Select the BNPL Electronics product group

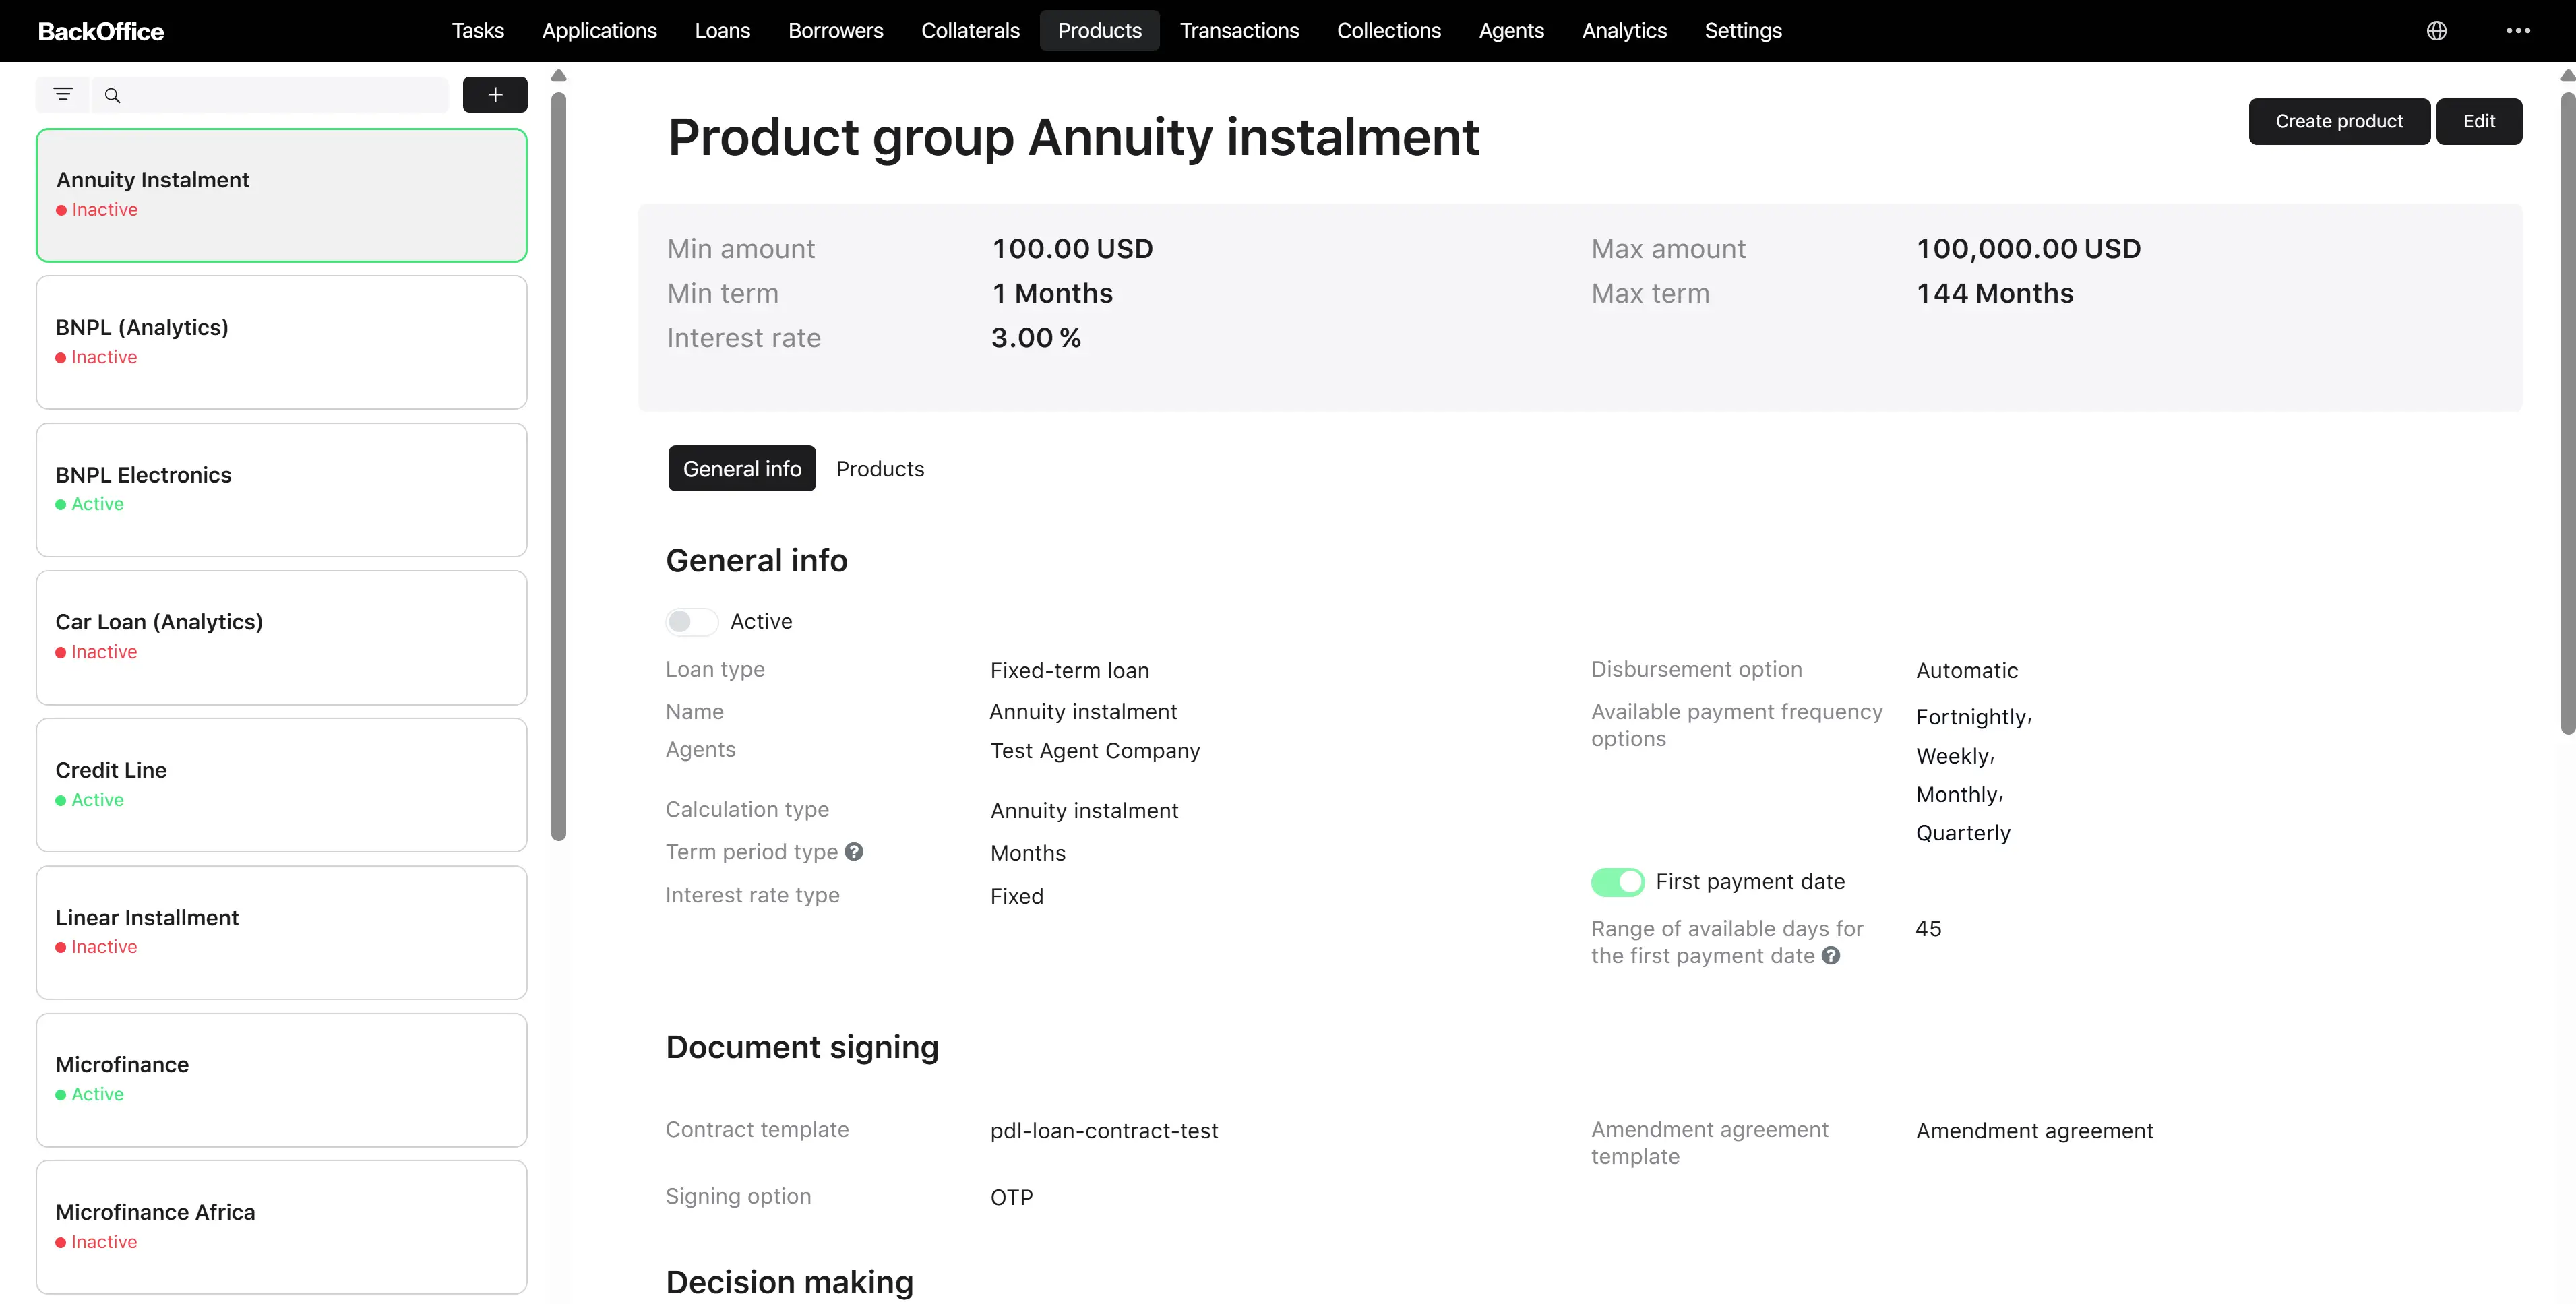click(x=281, y=490)
